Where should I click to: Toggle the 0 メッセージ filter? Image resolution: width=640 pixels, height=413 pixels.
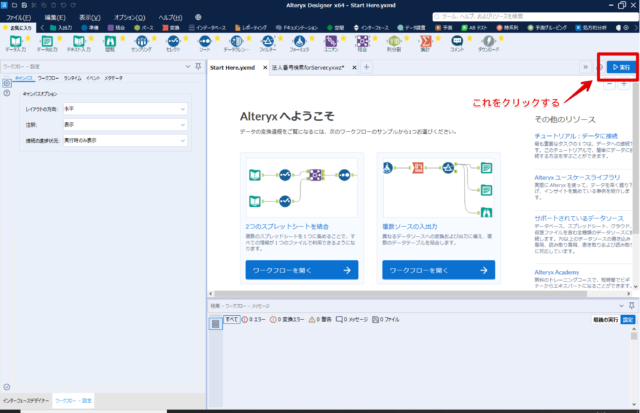(x=352, y=320)
